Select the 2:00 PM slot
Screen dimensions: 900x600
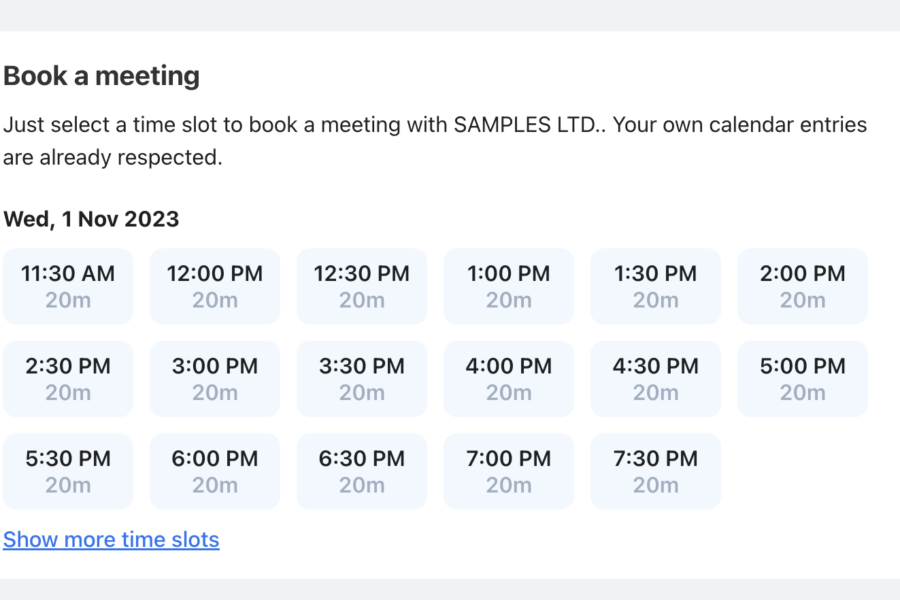(x=803, y=286)
